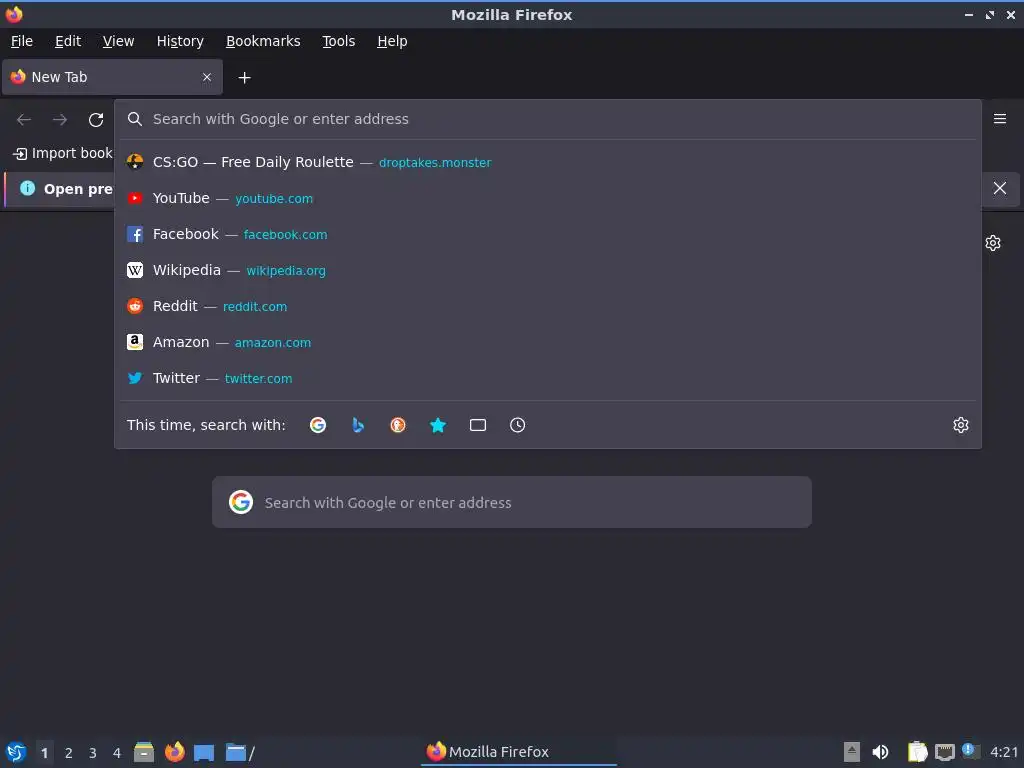Open a new tab with plus button
This screenshot has width=1024, height=768.
[x=244, y=78]
